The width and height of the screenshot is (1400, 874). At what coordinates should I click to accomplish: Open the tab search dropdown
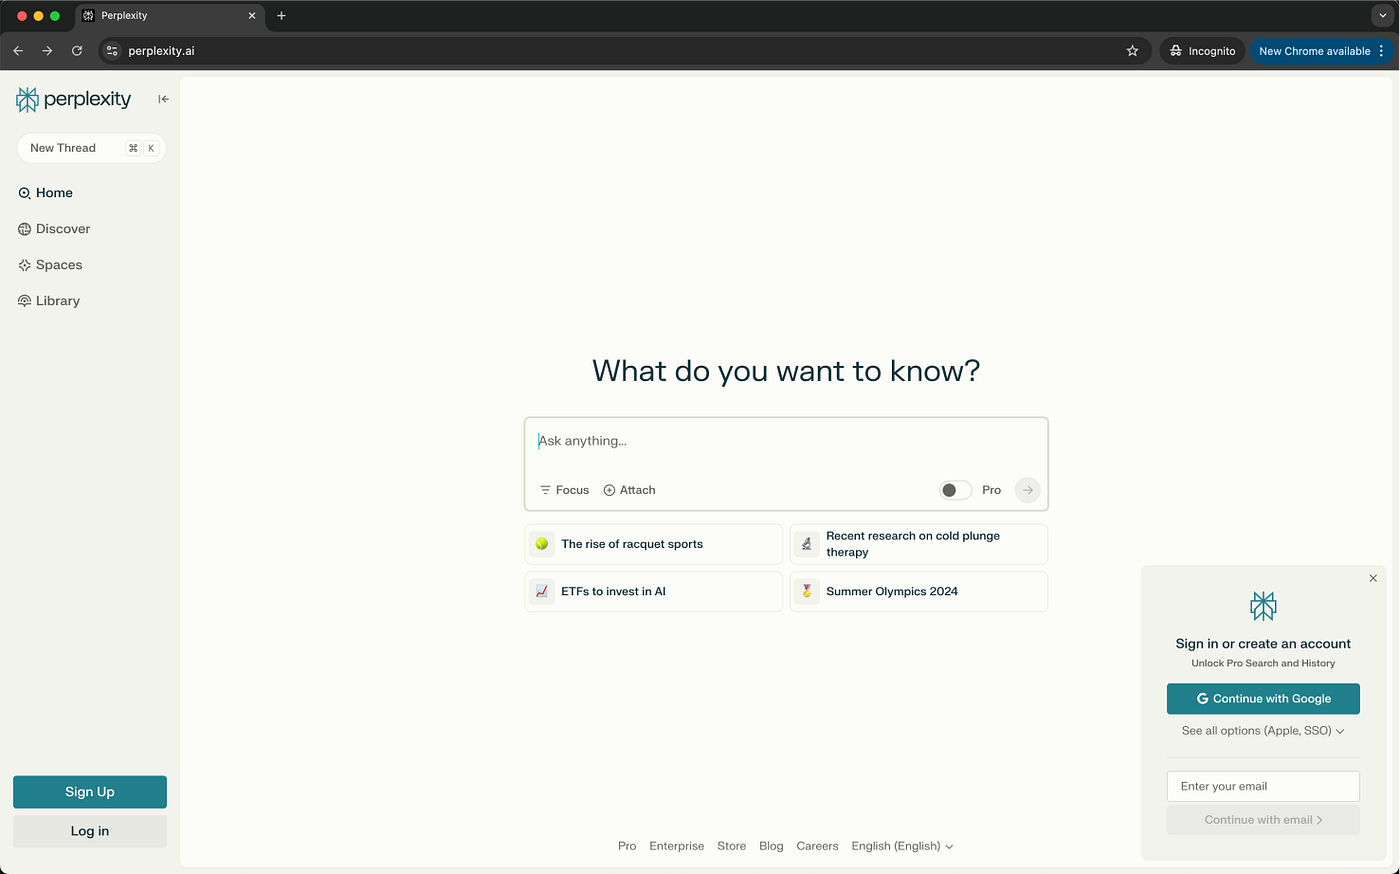[x=1382, y=16]
